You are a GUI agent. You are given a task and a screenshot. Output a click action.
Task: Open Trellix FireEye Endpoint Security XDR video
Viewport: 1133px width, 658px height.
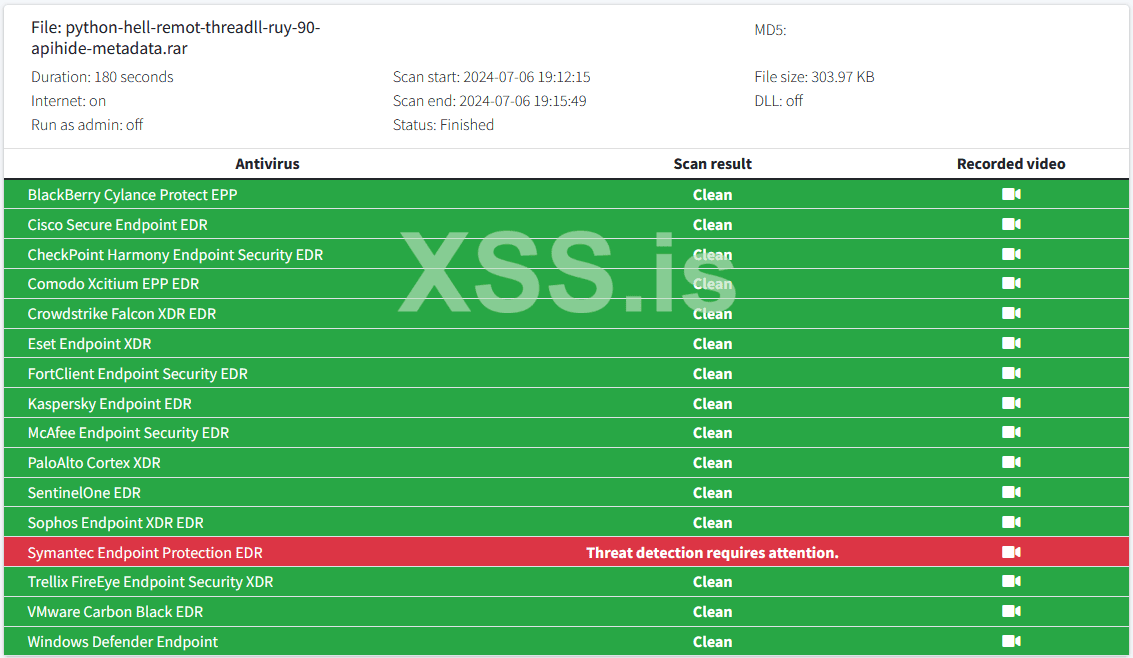(x=1011, y=581)
